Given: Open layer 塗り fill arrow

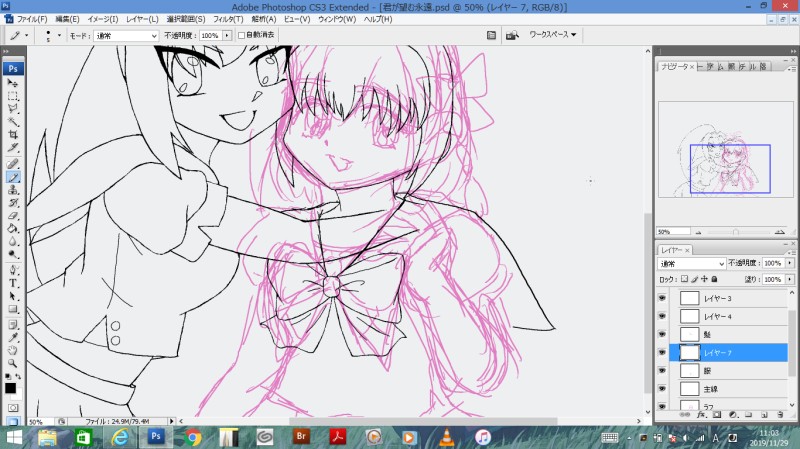Looking at the screenshot, I should [790, 279].
